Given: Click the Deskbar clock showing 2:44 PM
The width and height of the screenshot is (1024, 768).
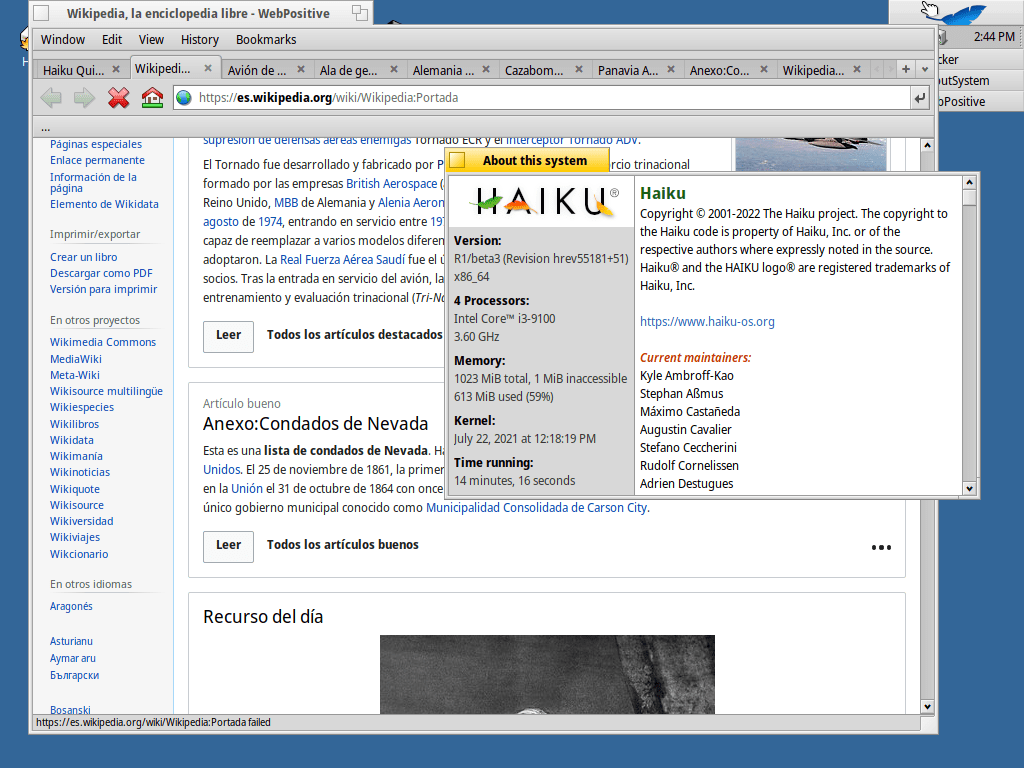Looking at the screenshot, I should pyautogui.click(x=994, y=37).
